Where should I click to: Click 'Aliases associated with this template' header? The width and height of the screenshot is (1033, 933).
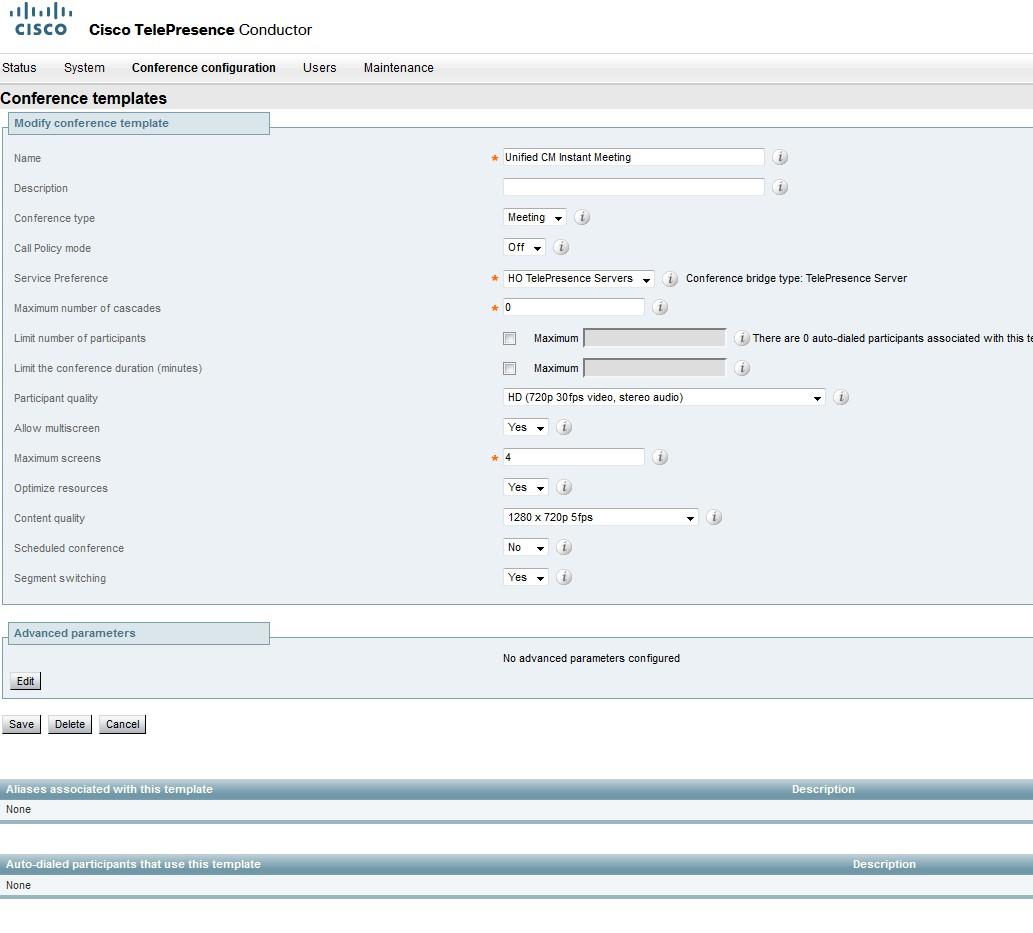pos(109,789)
